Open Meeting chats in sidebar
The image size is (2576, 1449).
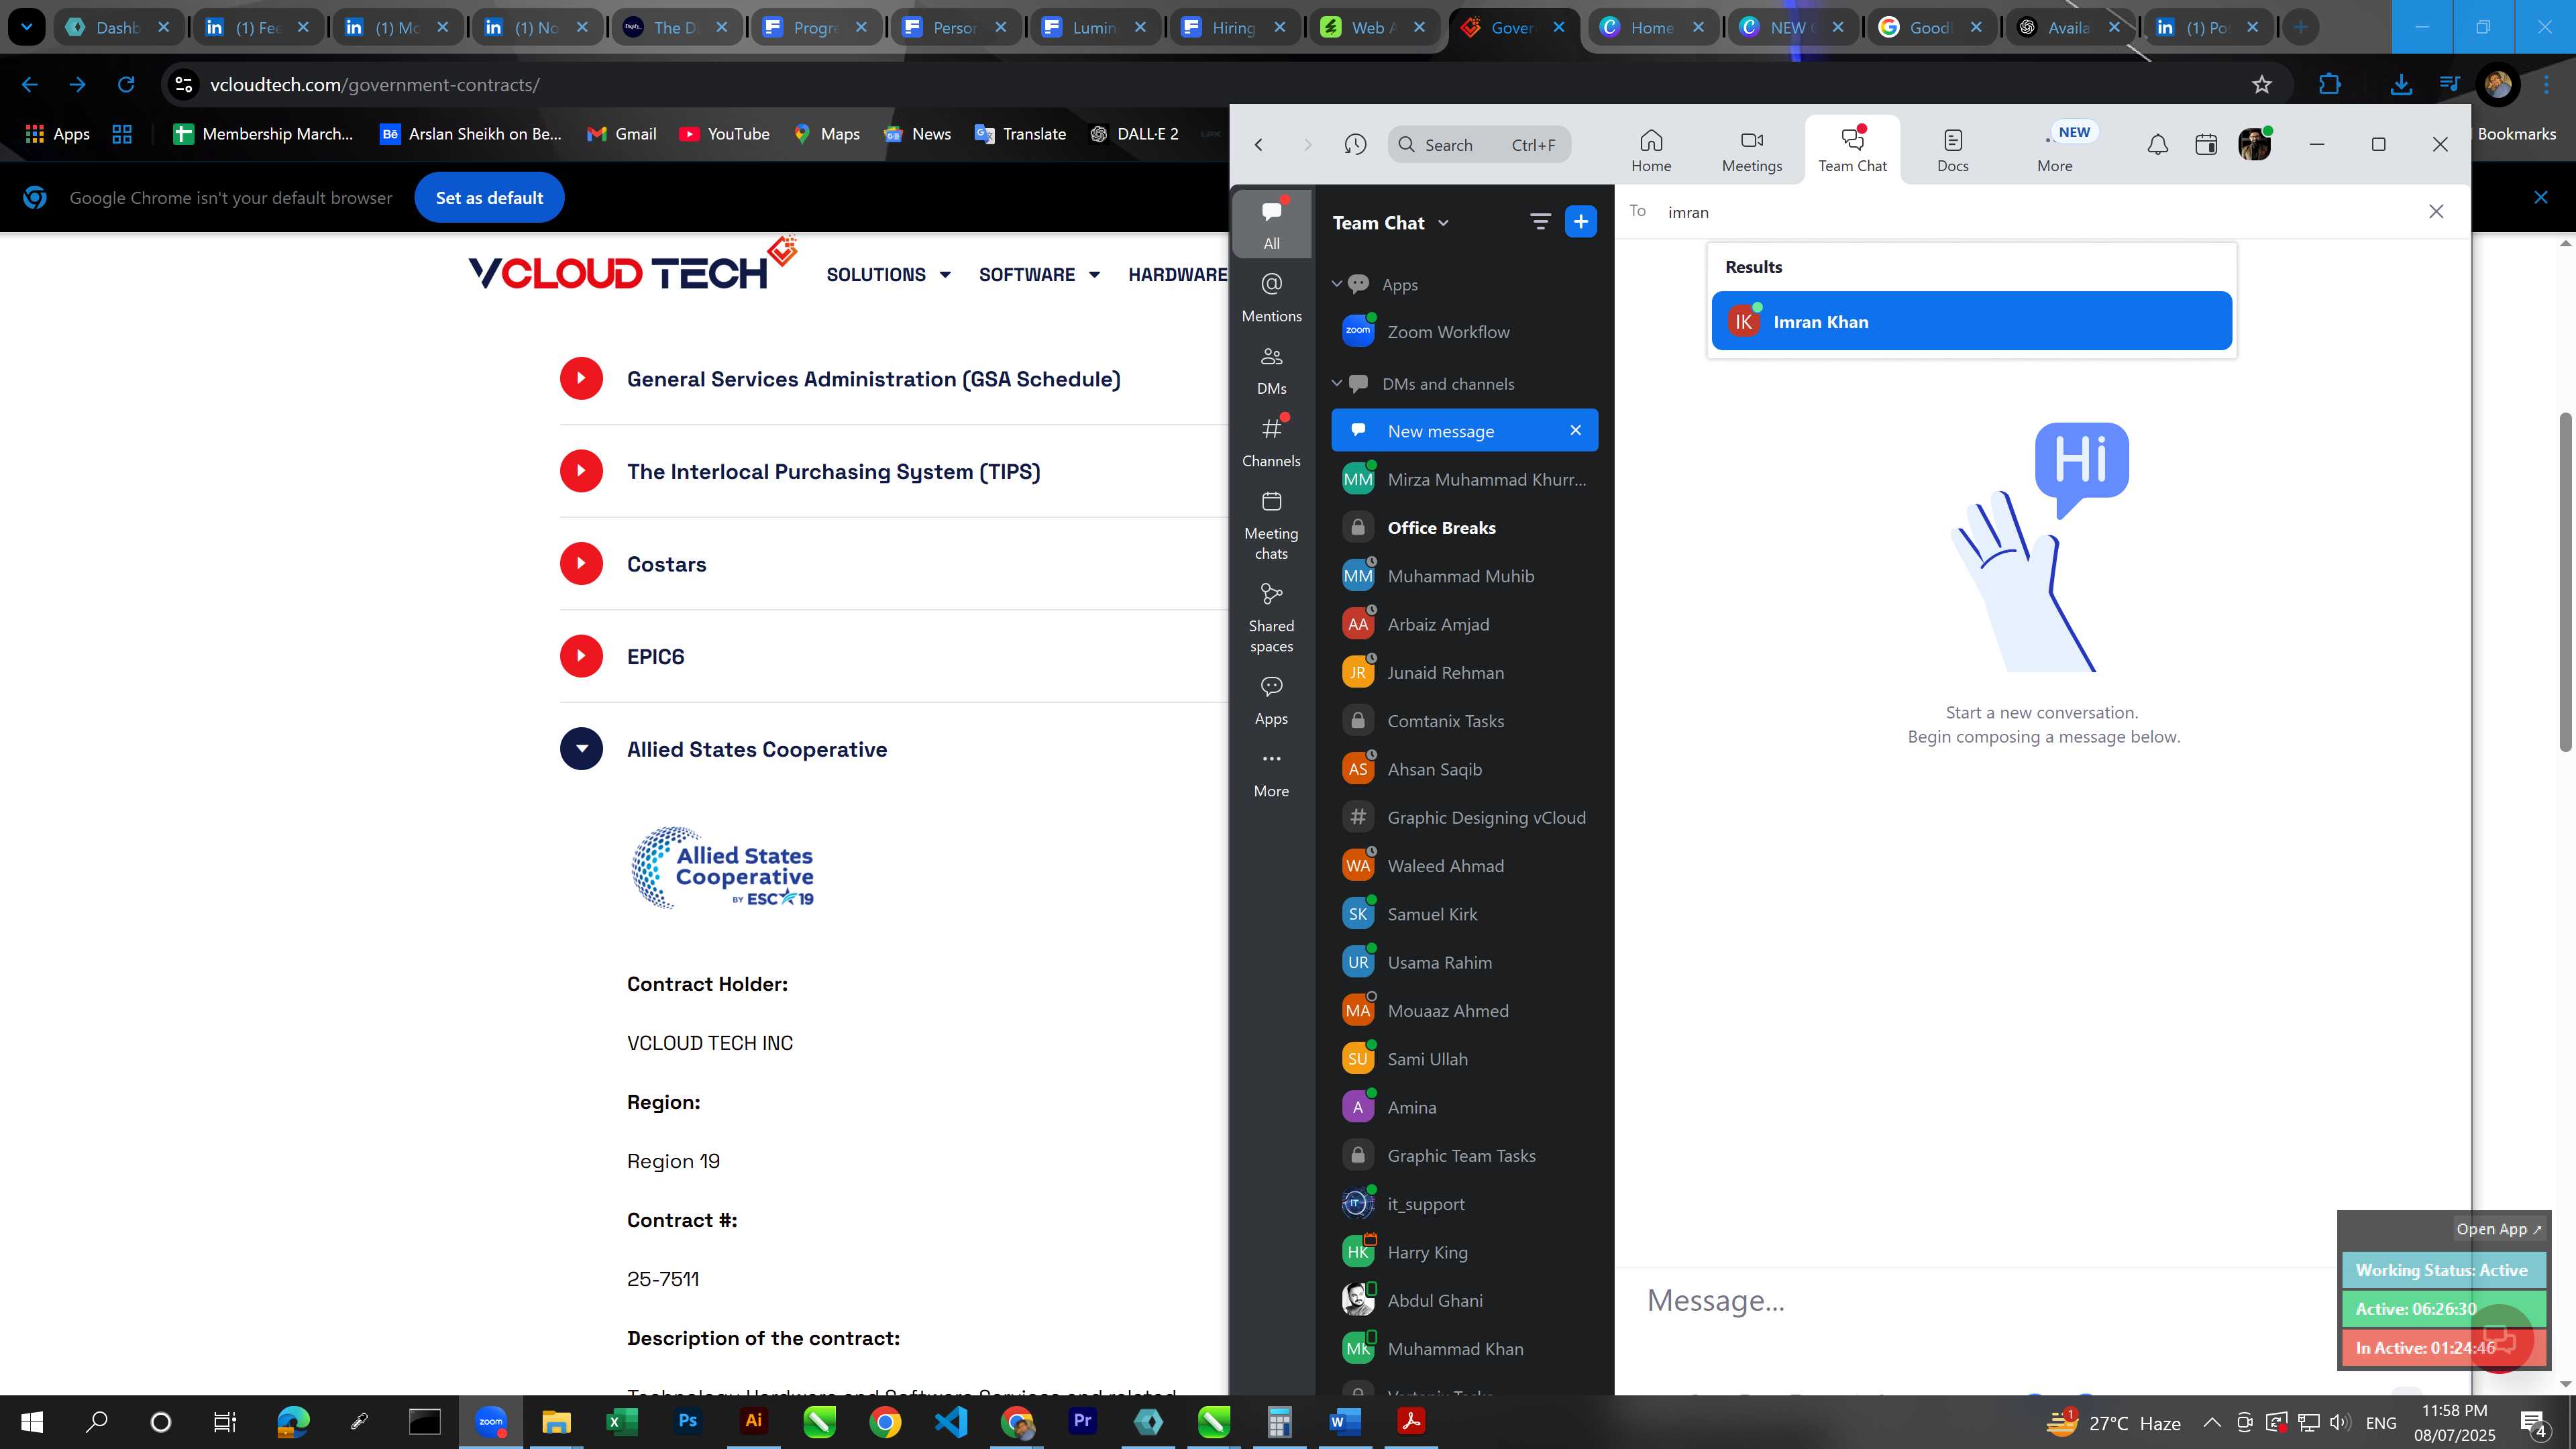[1271, 525]
